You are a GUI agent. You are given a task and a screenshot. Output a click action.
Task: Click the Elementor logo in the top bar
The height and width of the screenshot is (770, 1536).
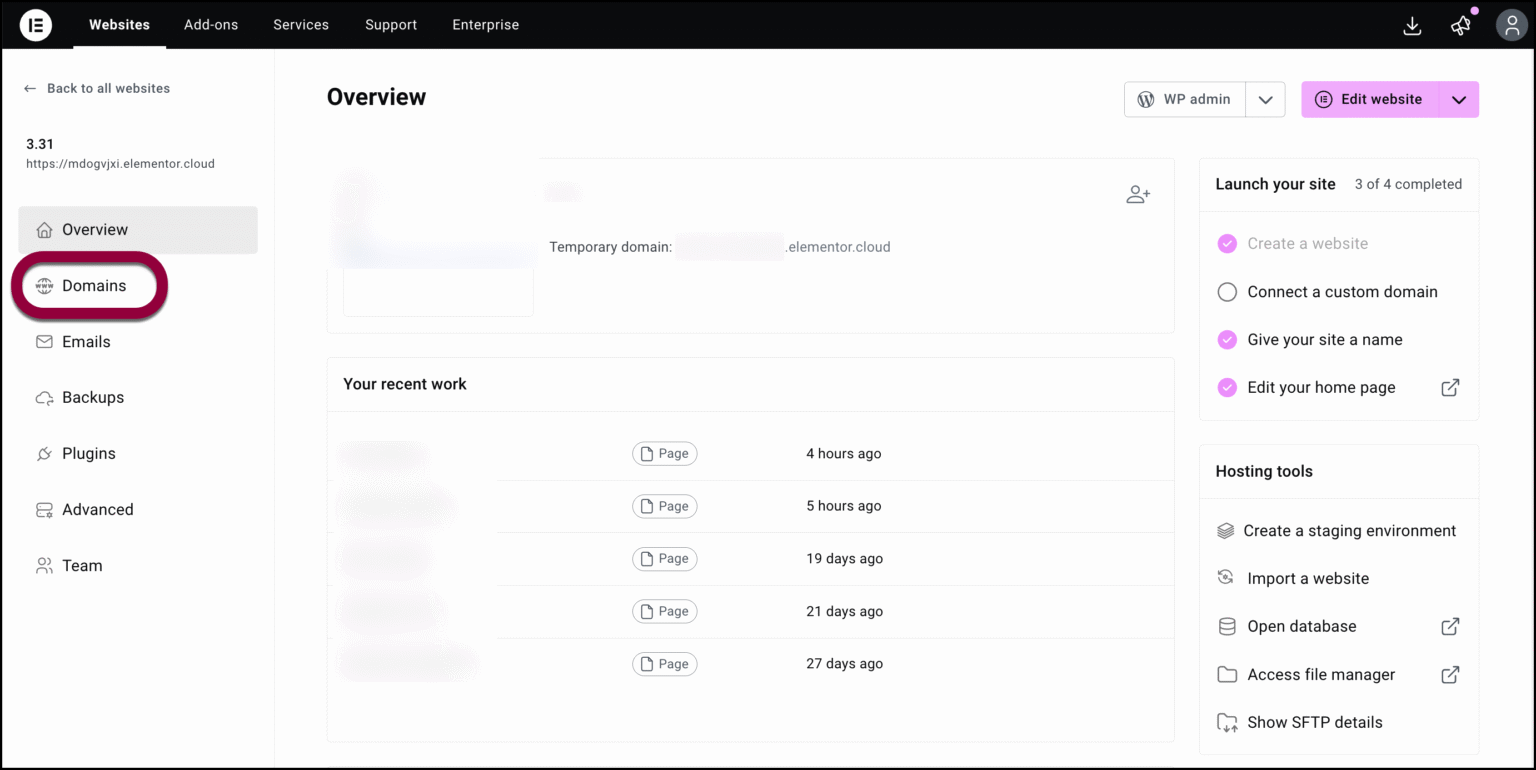[36, 24]
